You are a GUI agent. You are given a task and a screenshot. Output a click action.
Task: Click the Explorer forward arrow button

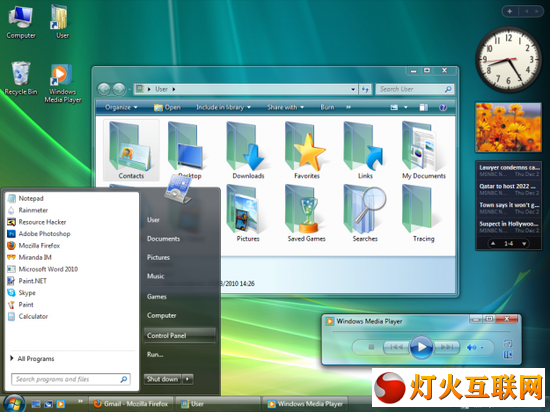[x=119, y=89]
